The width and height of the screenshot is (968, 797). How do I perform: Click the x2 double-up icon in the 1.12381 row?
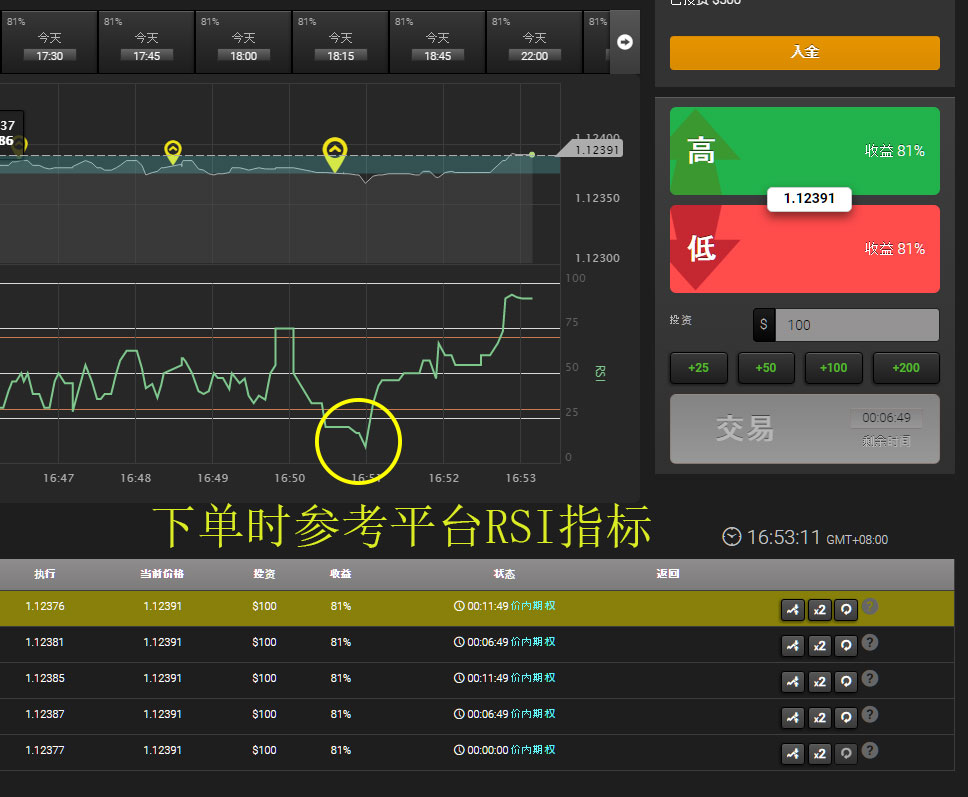pos(819,646)
